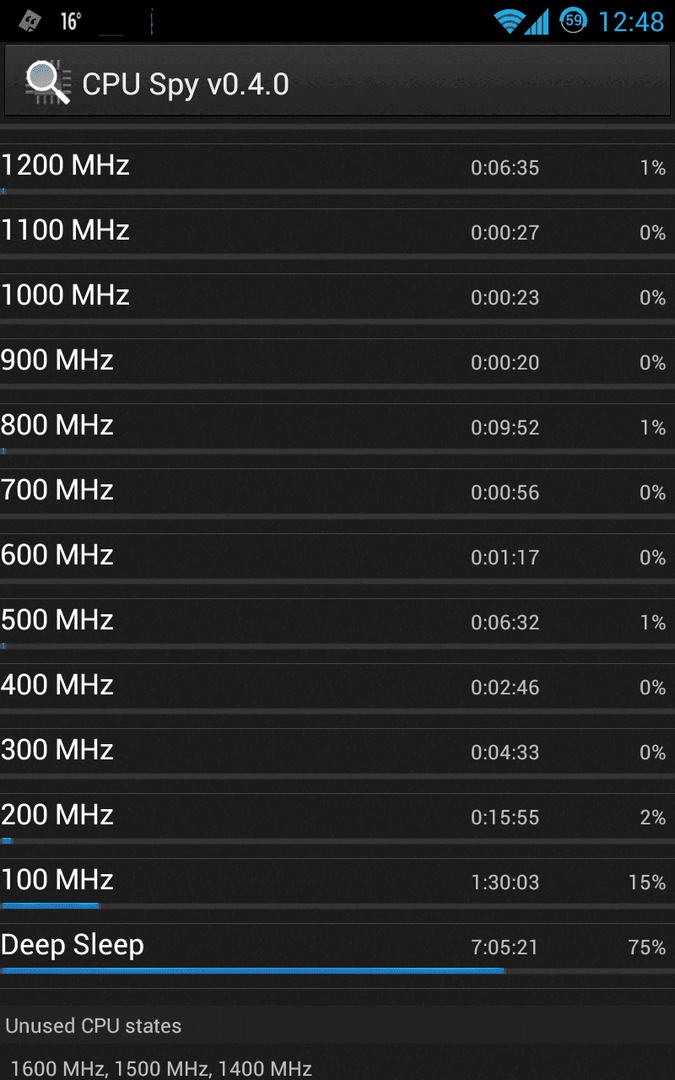Select the 500 MHz frequency entry
Image resolution: width=675 pixels, height=1080 pixels.
pyautogui.click(x=338, y=624)
